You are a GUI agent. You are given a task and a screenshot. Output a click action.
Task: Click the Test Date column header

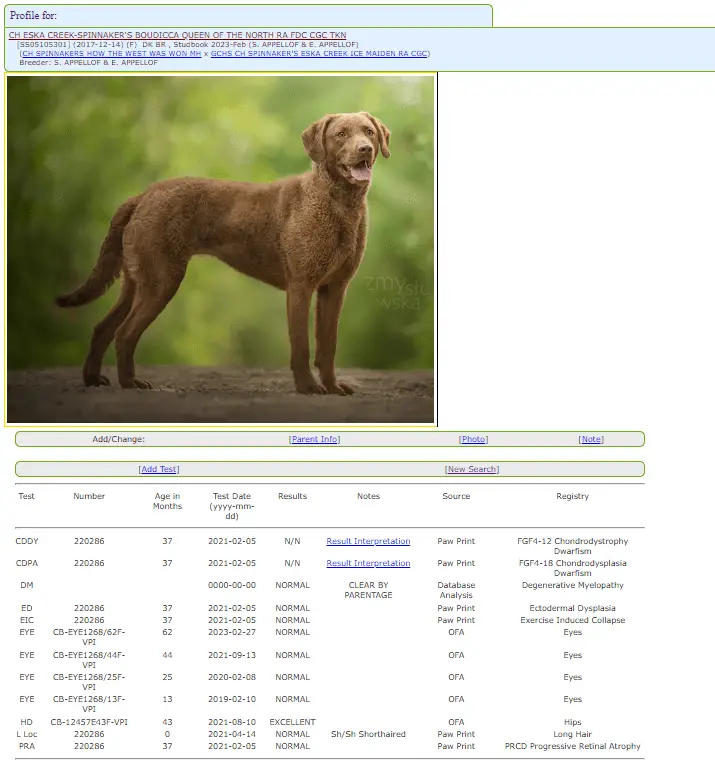click(232, 505)
